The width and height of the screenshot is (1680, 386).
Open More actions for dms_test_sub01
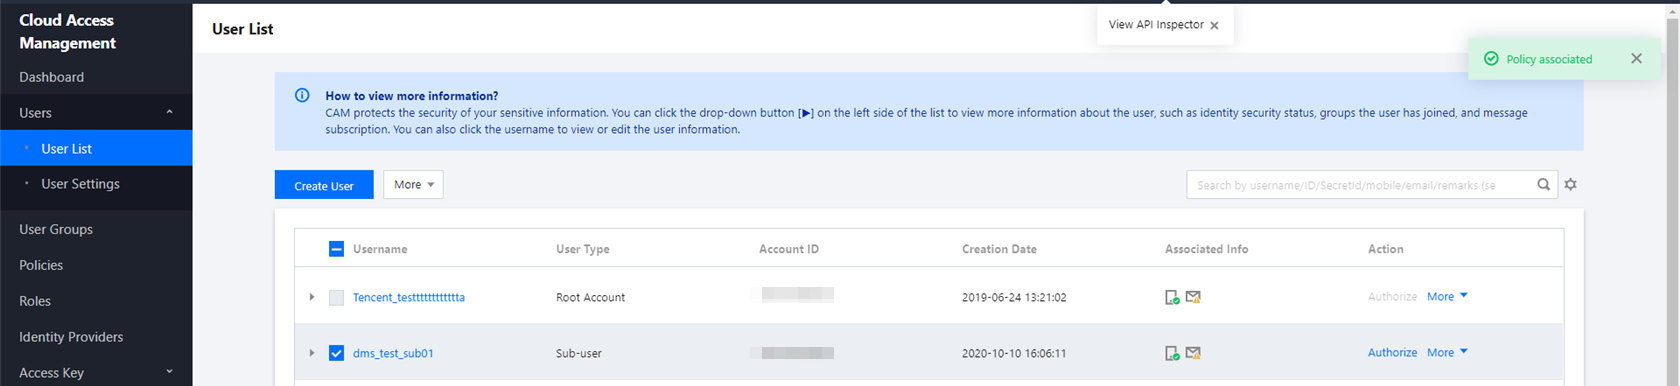[x=1447, y=353]
